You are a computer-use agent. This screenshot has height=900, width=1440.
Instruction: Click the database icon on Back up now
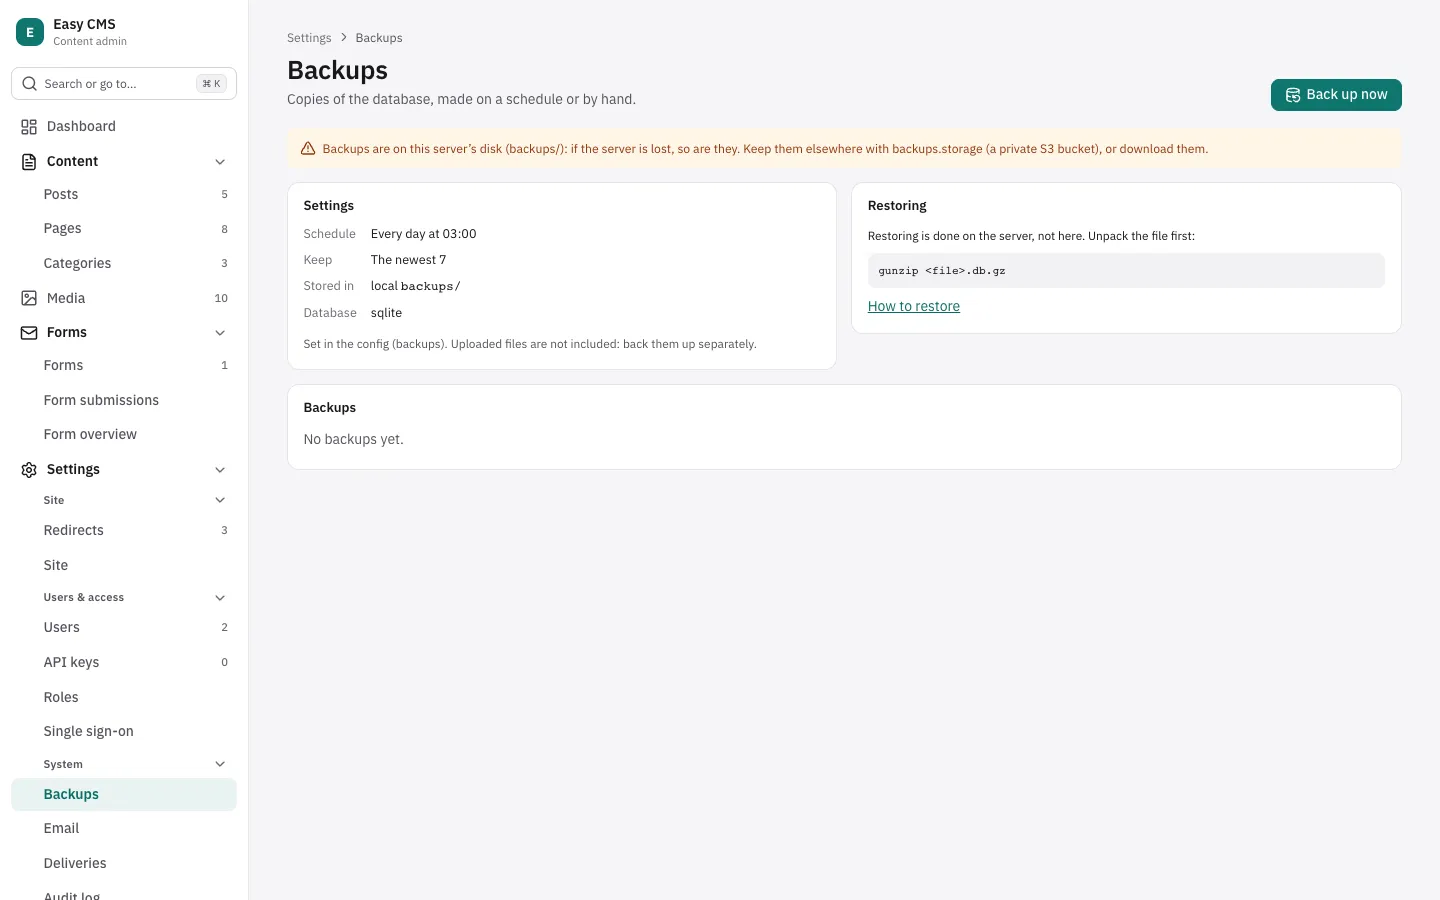click(1293, 95)
